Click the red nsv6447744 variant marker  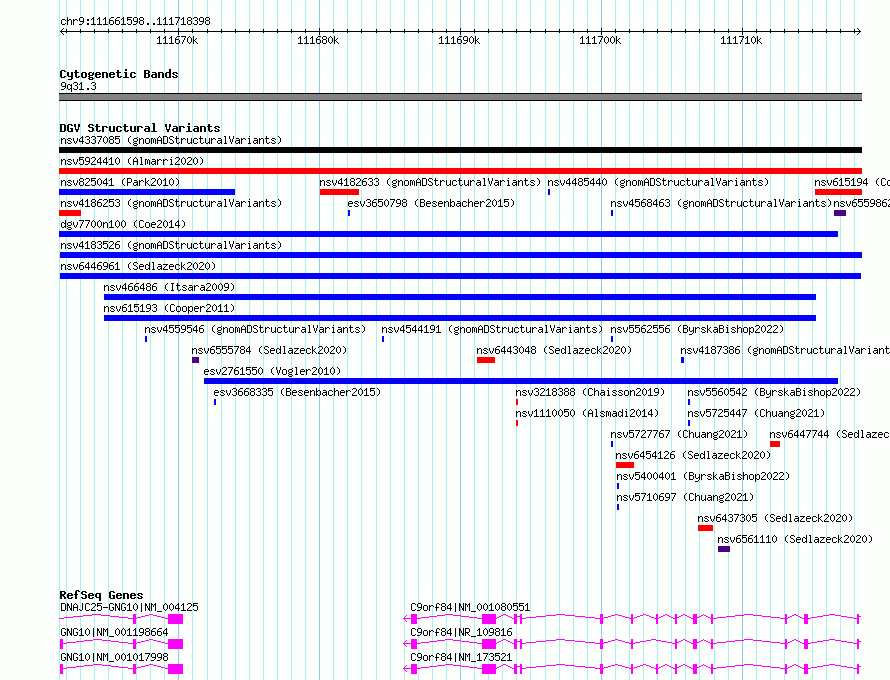775,444
